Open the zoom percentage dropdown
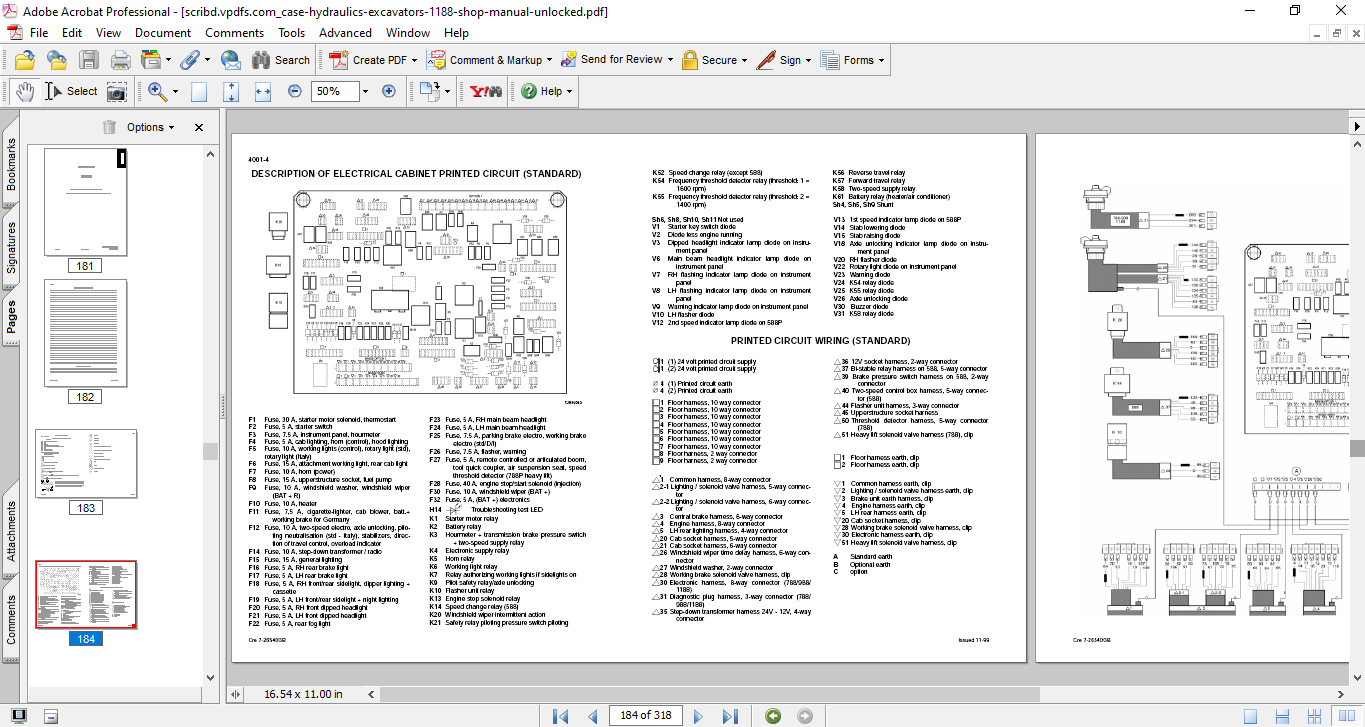The image size is (1365, 727). [x=363, y=91]
